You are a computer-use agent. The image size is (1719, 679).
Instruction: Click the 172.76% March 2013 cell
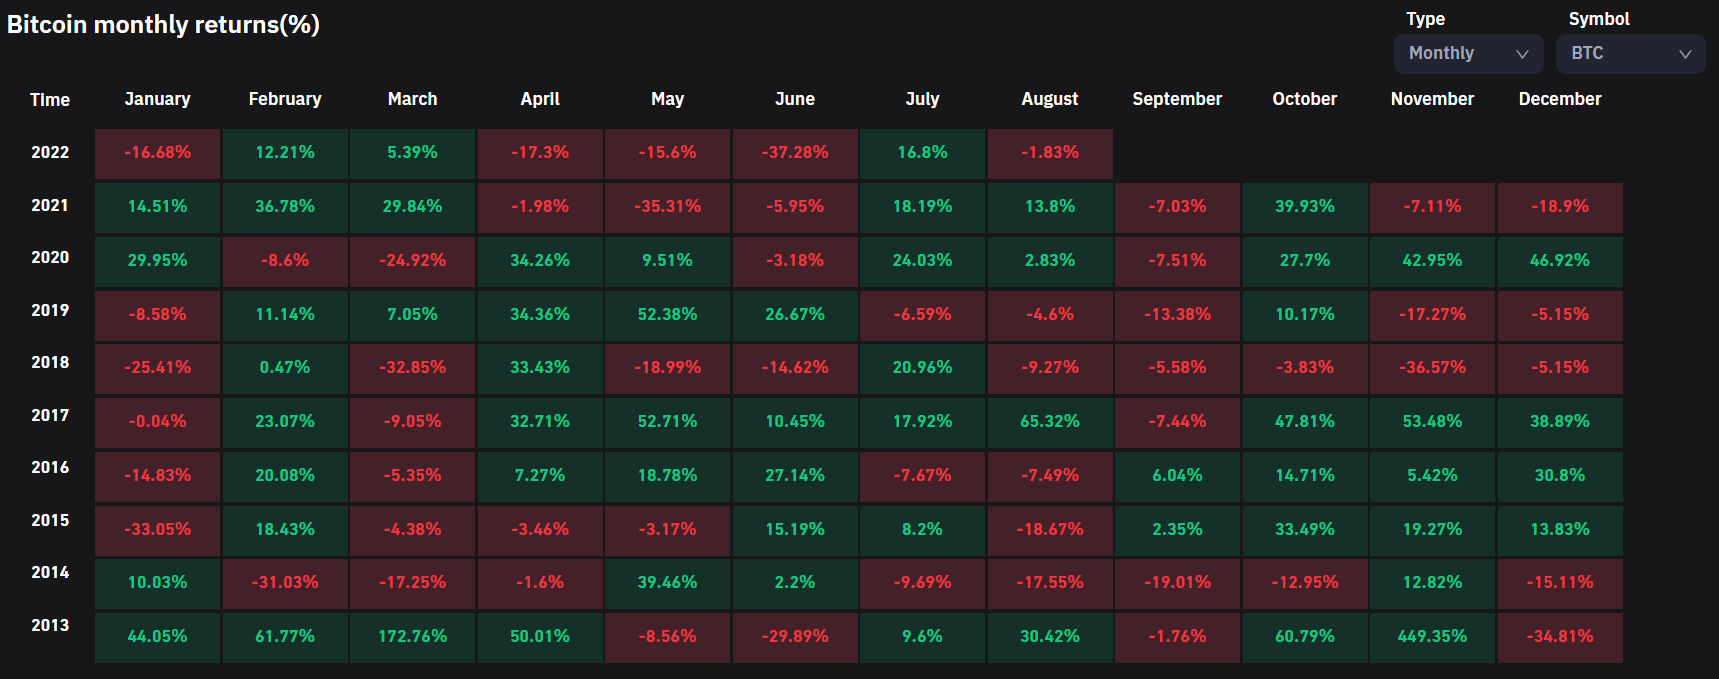point(412,637)
